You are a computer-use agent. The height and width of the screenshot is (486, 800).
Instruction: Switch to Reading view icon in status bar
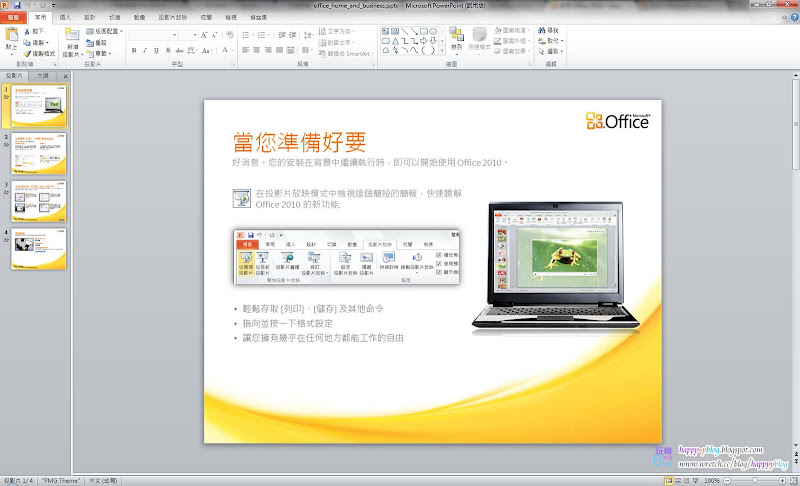pyautogui.click(x=687, y=480)
